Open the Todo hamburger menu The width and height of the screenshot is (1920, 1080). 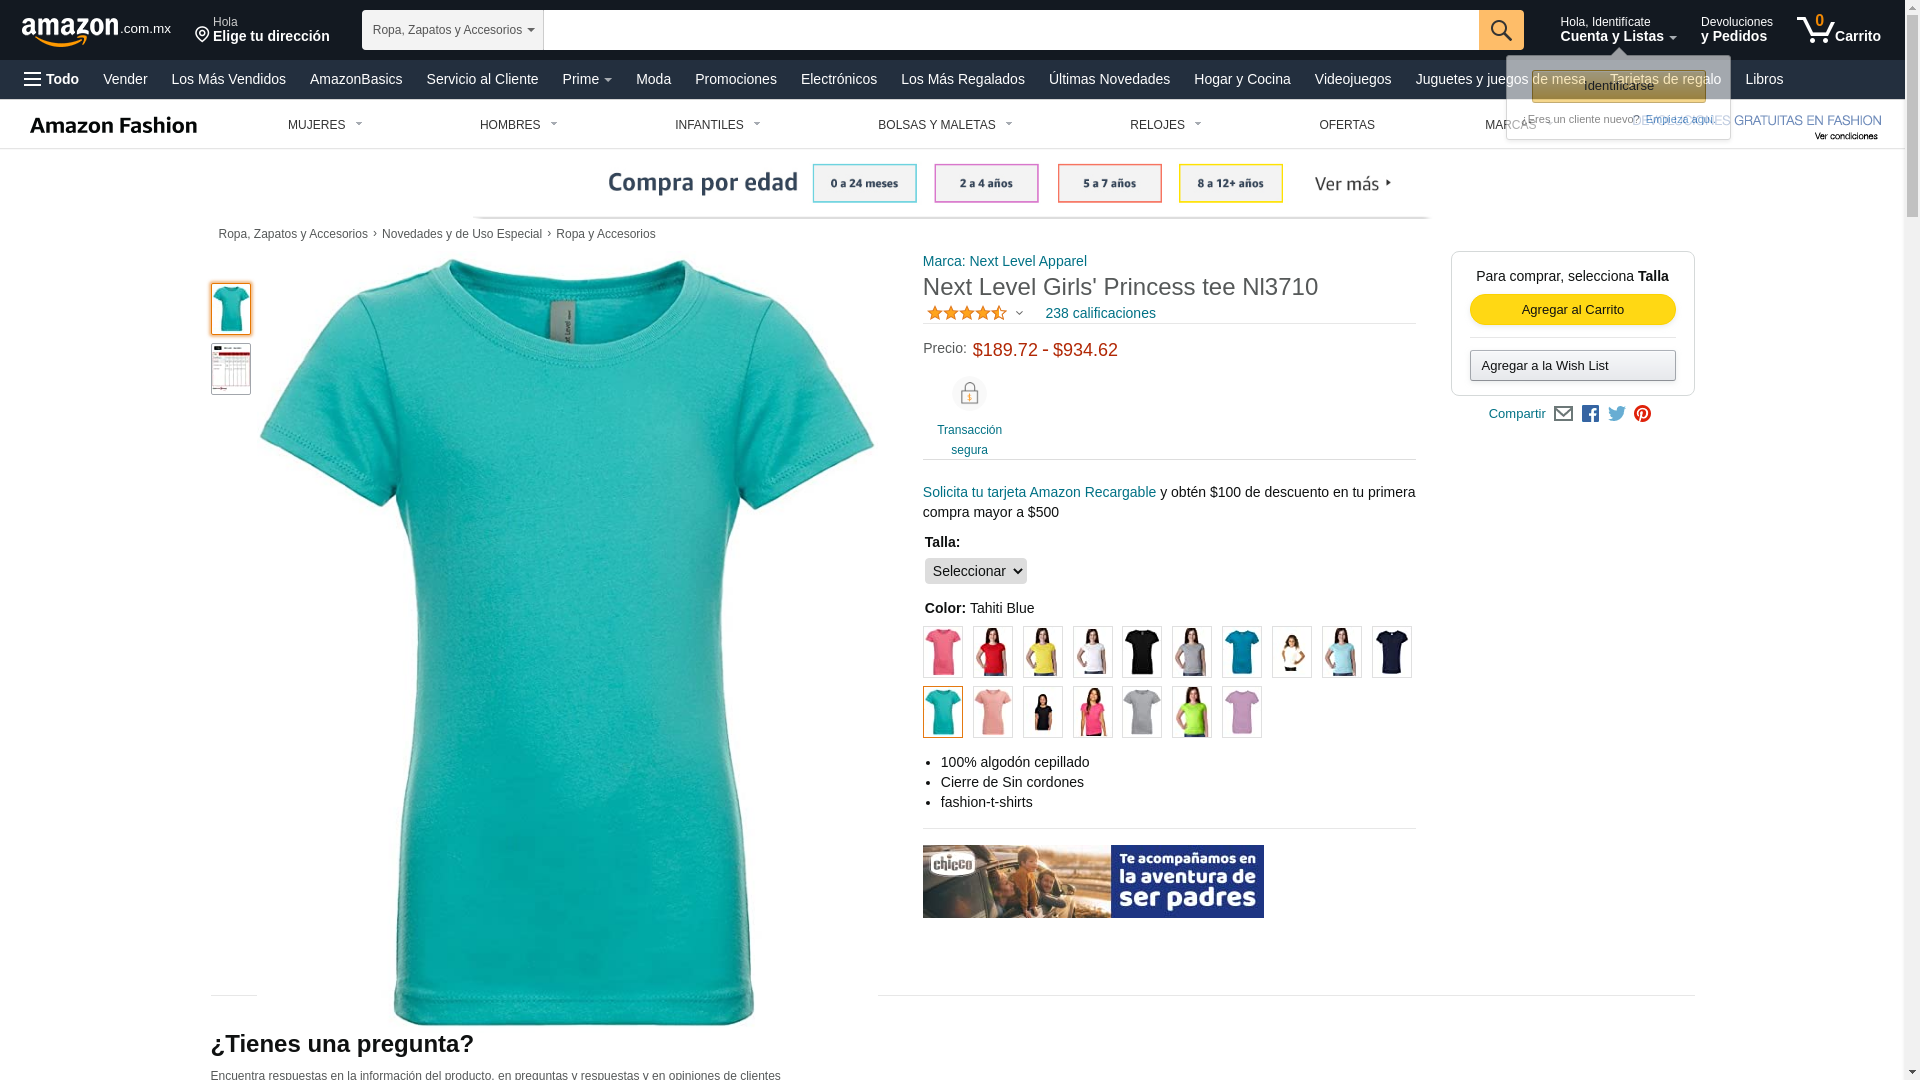click(52, 79)
